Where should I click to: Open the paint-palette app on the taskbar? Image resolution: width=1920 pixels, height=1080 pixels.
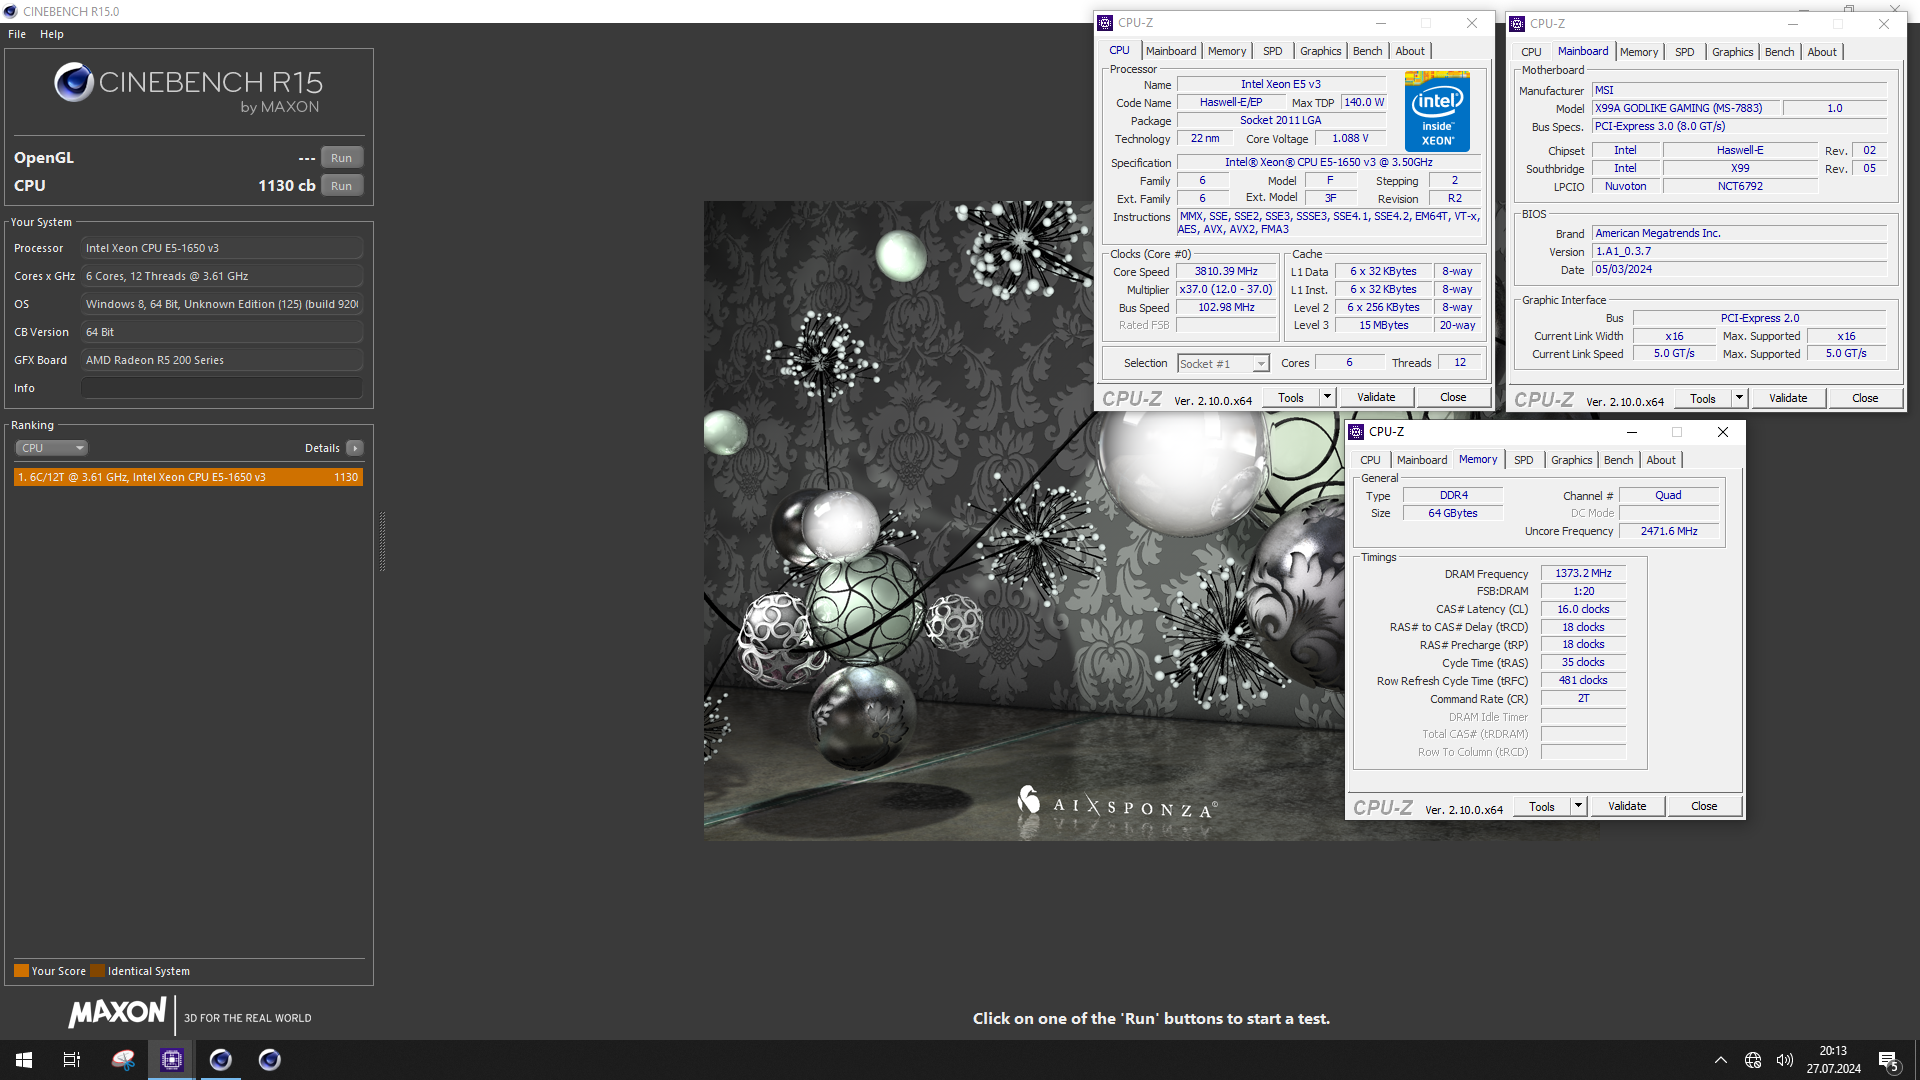tap(123, 1060)
